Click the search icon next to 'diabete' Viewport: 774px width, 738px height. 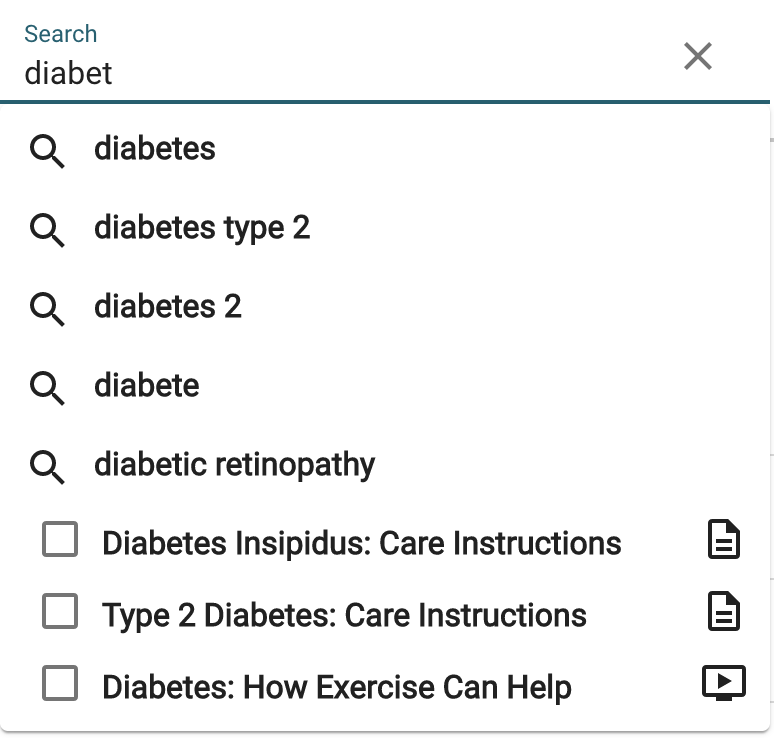point(47,388)
